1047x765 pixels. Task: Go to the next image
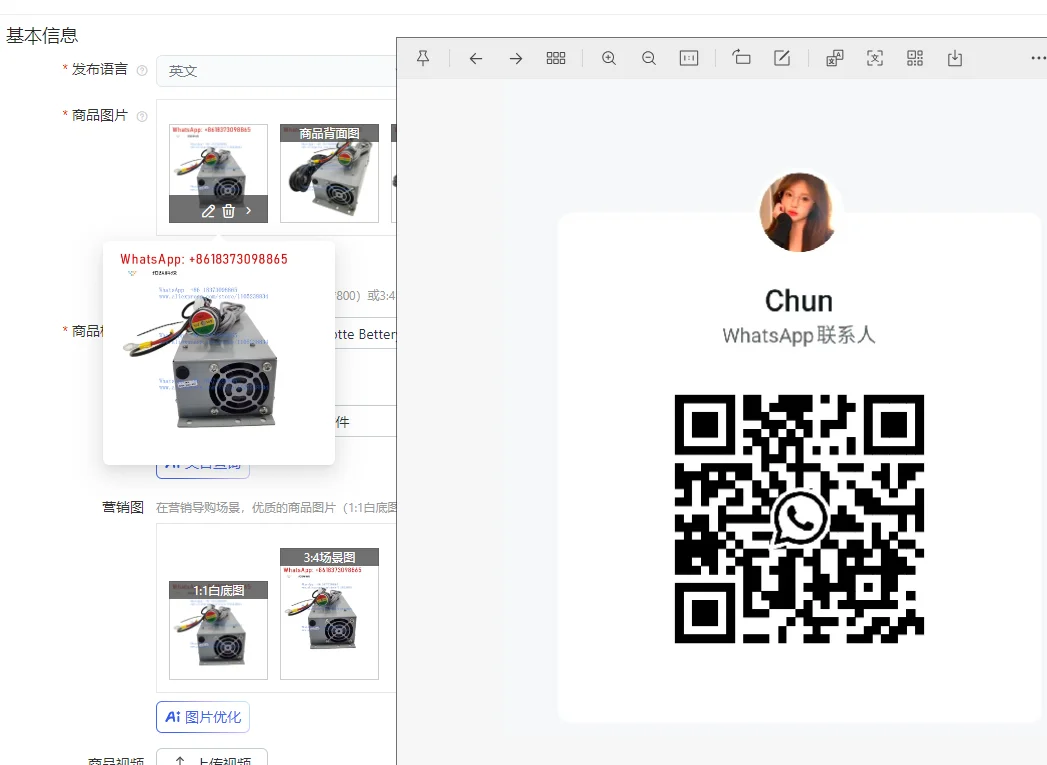[x=516, y=58]
